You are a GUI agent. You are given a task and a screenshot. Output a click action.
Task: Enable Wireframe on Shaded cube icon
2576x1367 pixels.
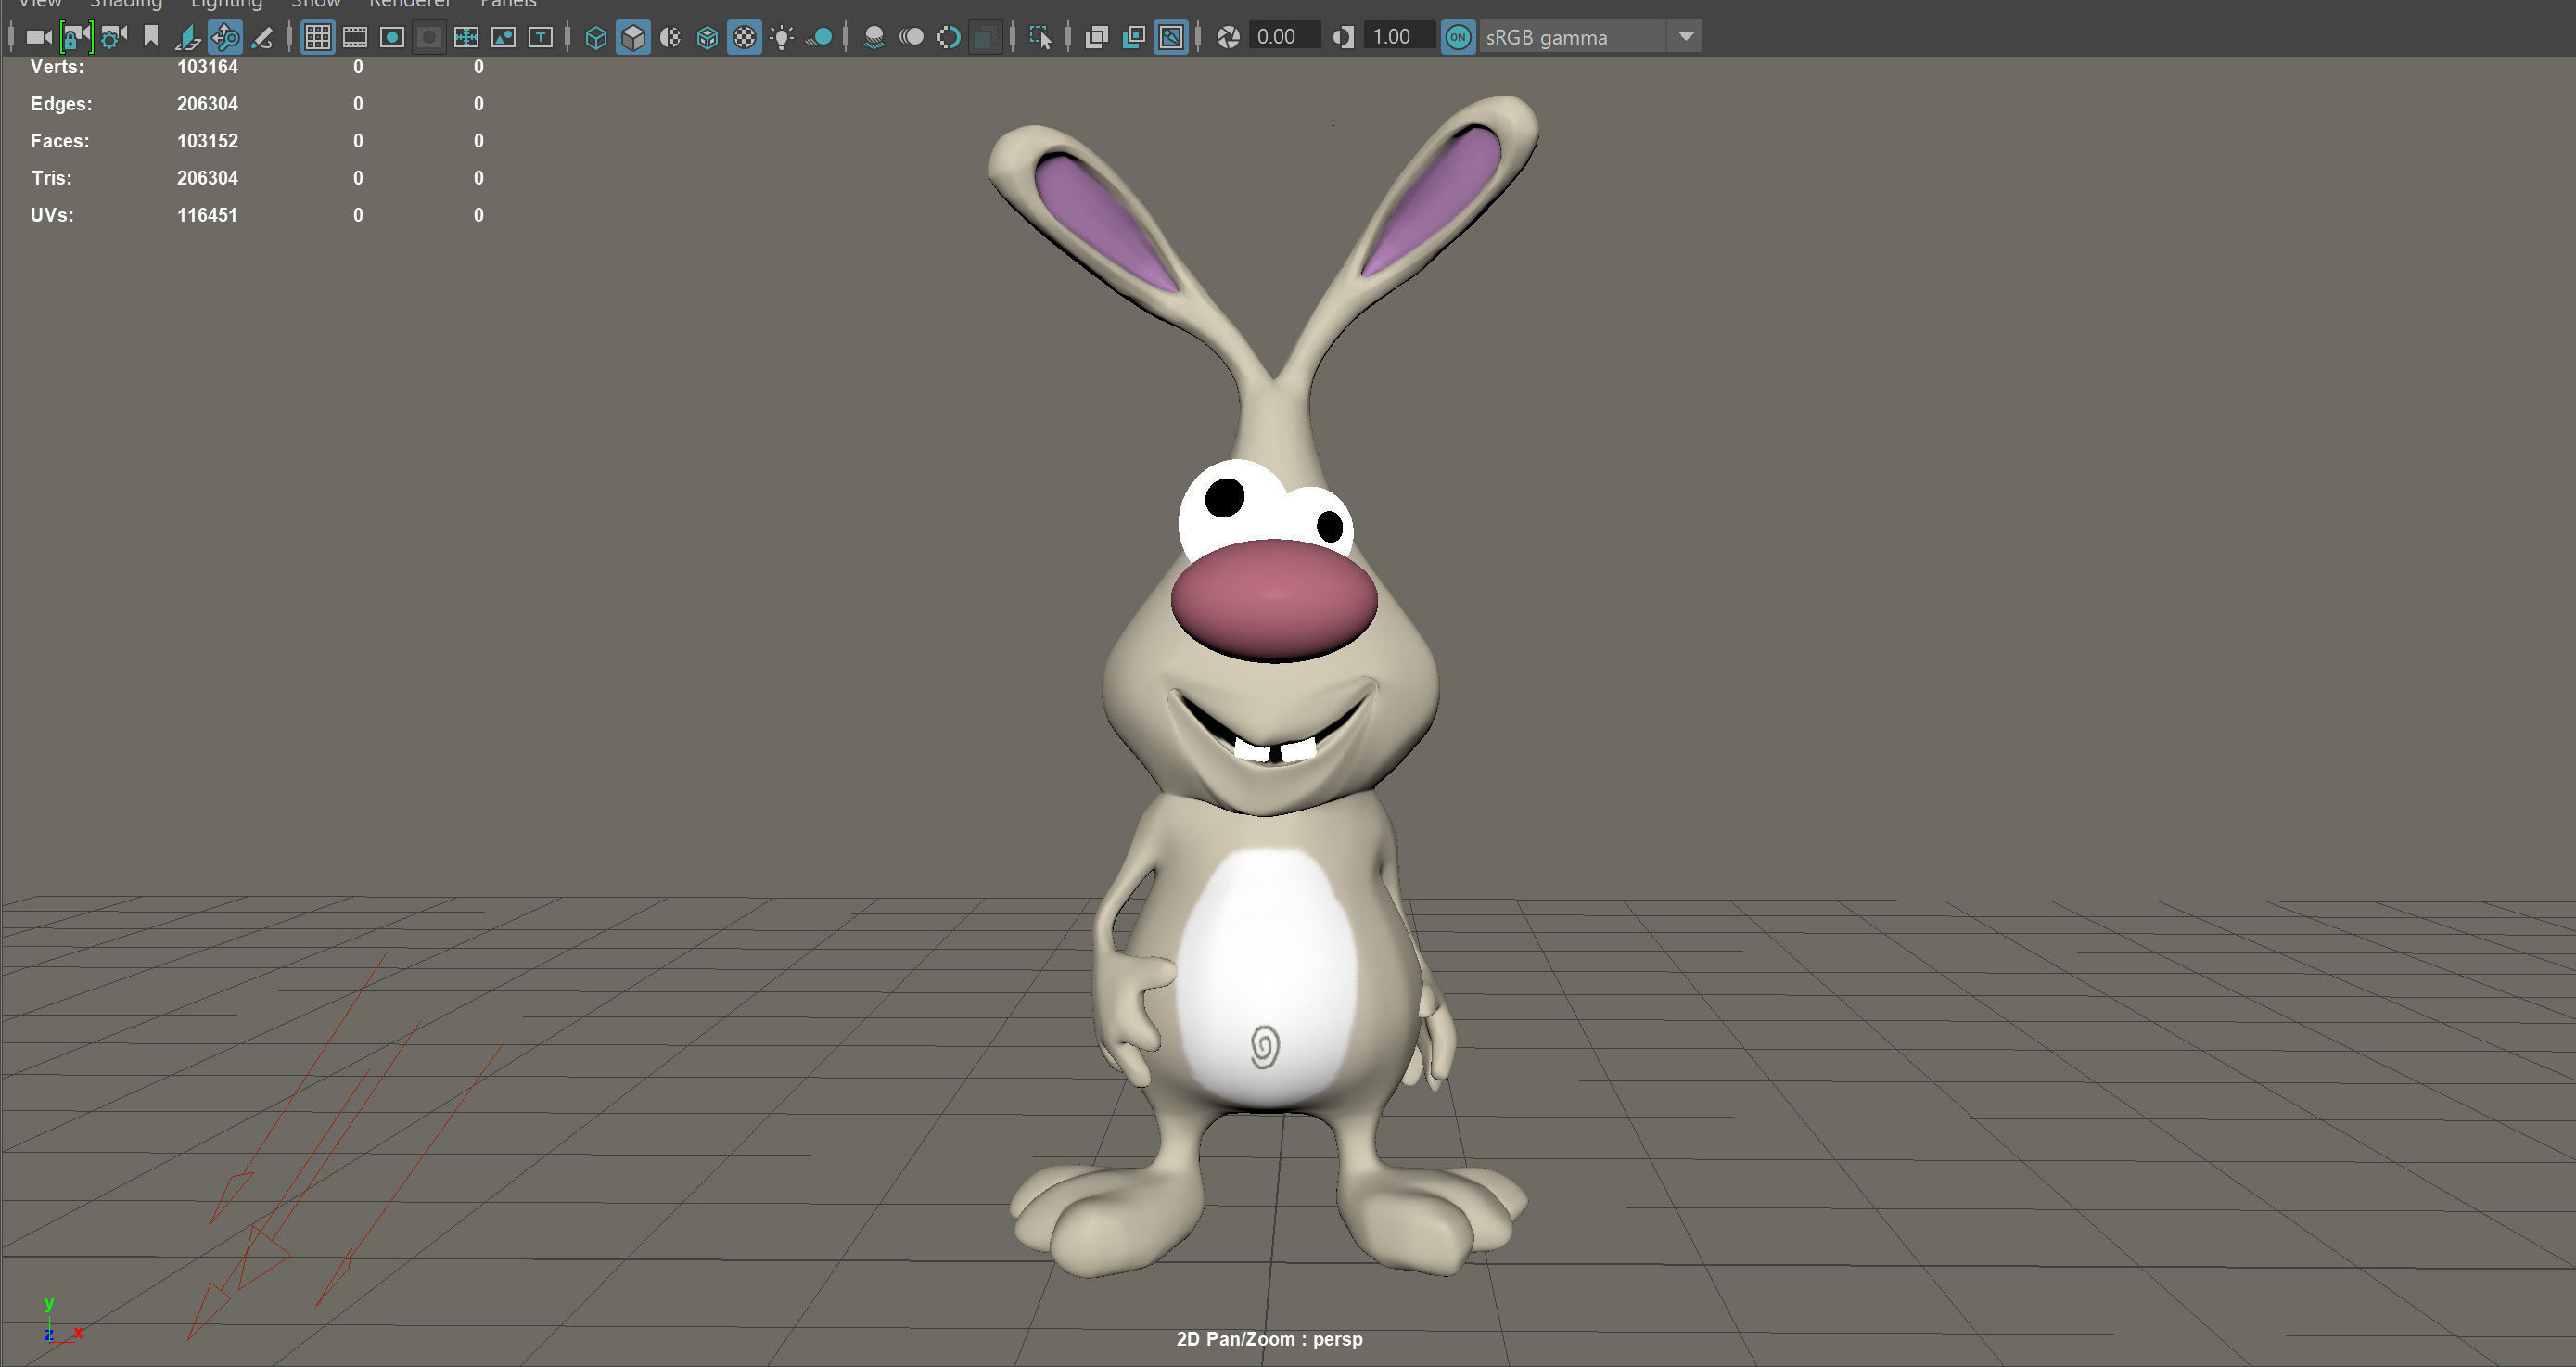point(707,37)
